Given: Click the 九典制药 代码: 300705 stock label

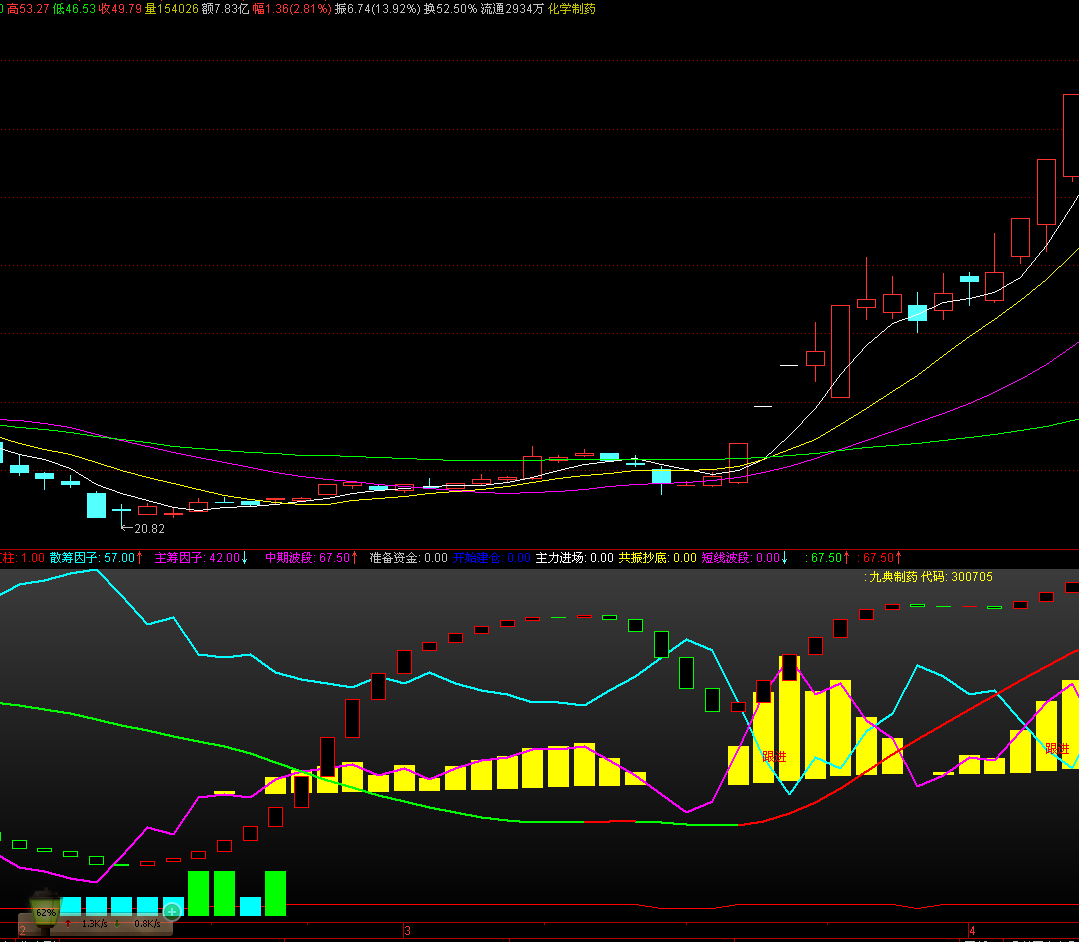Looking at the screenshot, I should point(931,577).
